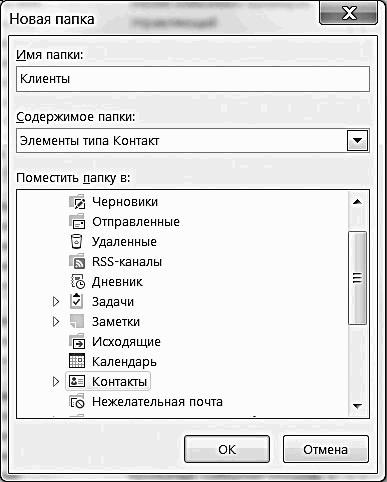Expand the Заметки tree node
The height and width of the screenshot is (482, 387).
pyautogui.click(x=56, y=322)
